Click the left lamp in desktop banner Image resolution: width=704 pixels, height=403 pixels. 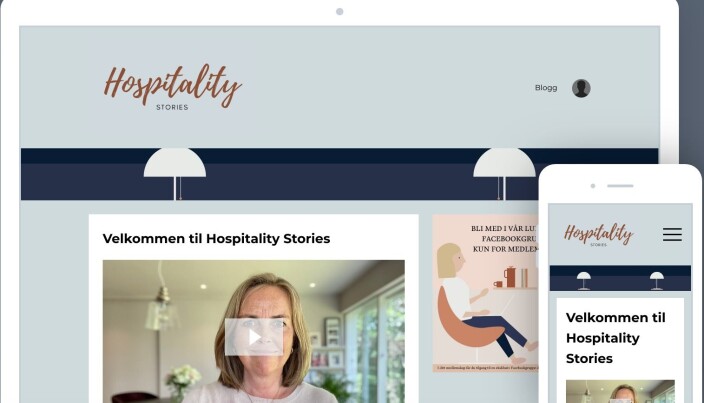click(x=175, y=174)
